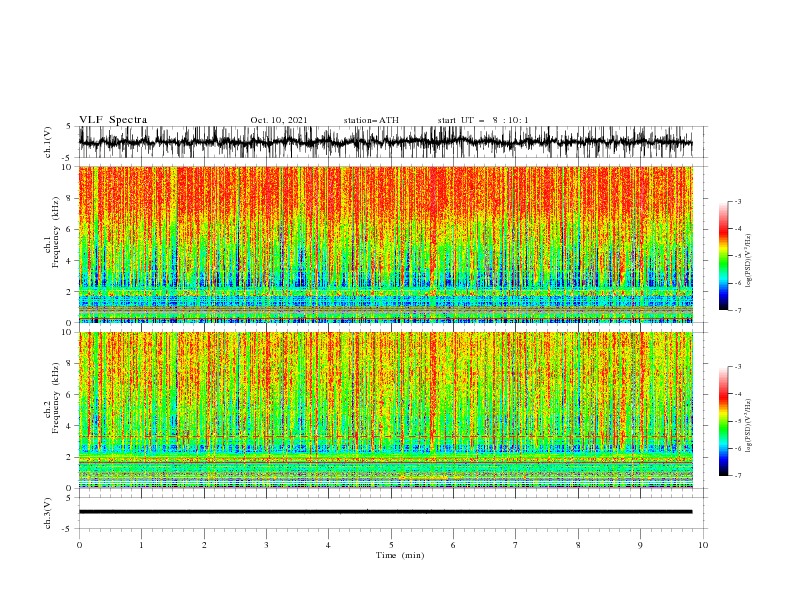Click the ch.1 frequency tick "4"

pyautogui.click(x=69, y=261)
